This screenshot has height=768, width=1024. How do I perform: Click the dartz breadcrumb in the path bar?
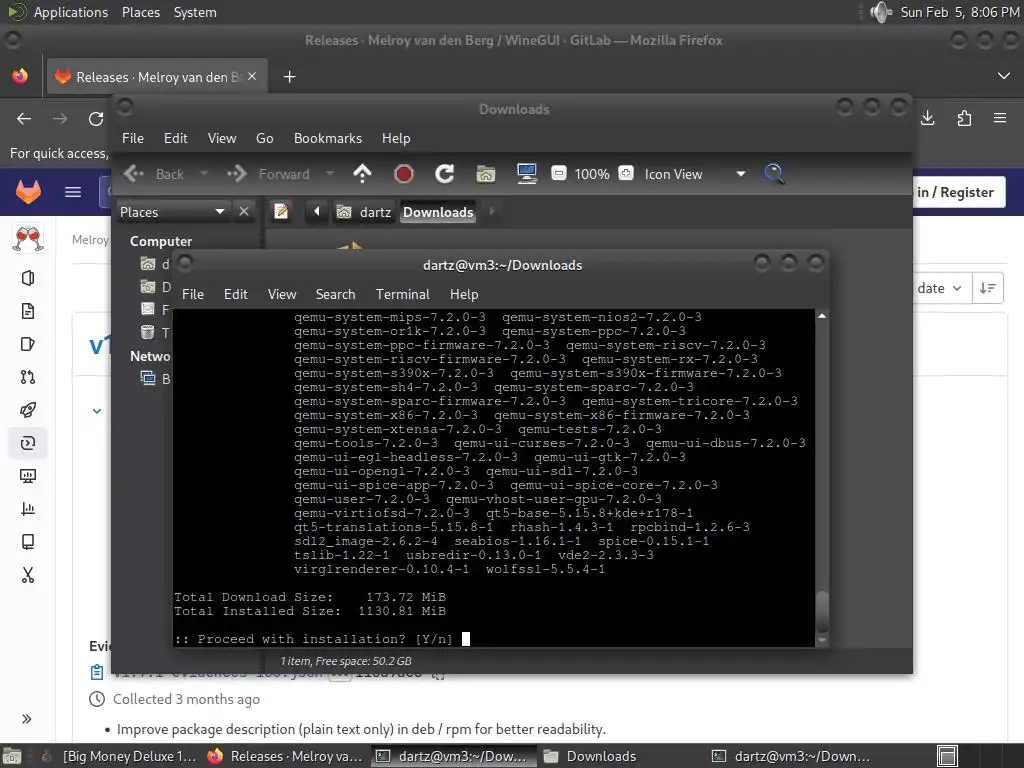click(364, 212)
